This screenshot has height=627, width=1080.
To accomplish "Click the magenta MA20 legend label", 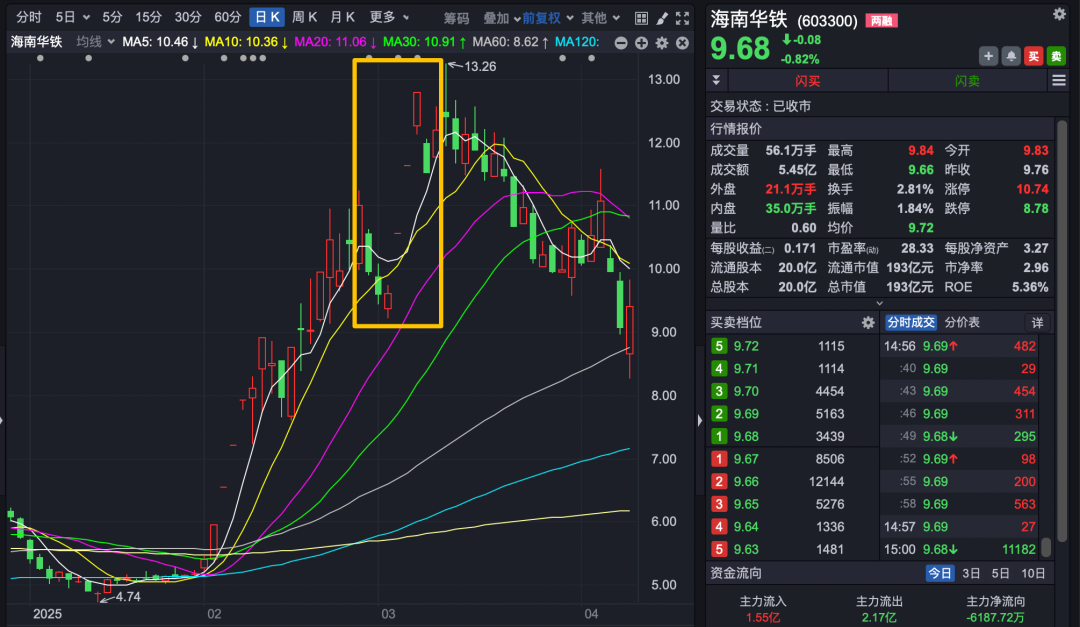I will click(x=320, y=41).
